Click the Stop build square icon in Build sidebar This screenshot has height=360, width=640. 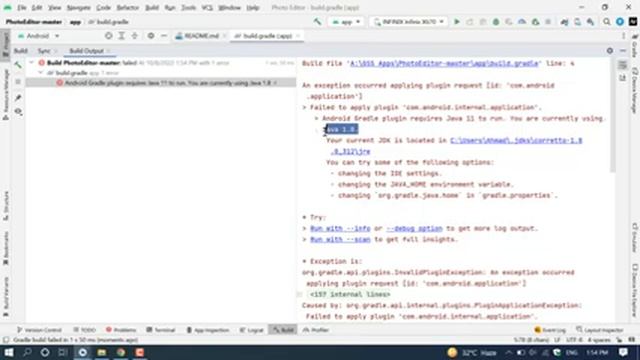[x=18, y=82]
